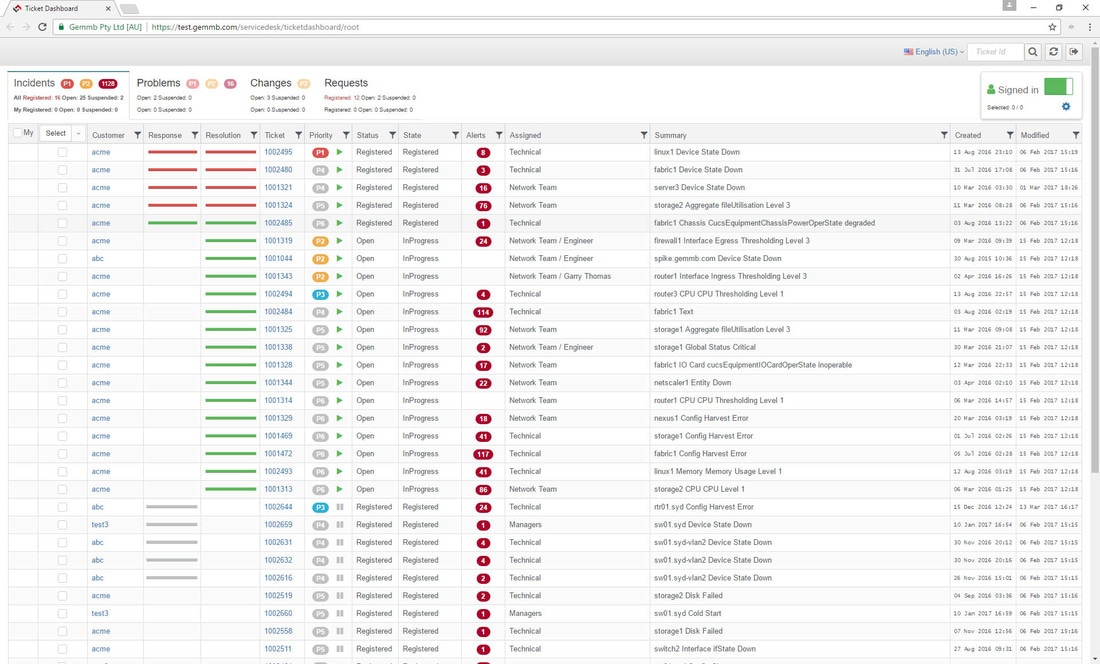Filter the Summary column
1100x664 pixels.
(944, 135)
